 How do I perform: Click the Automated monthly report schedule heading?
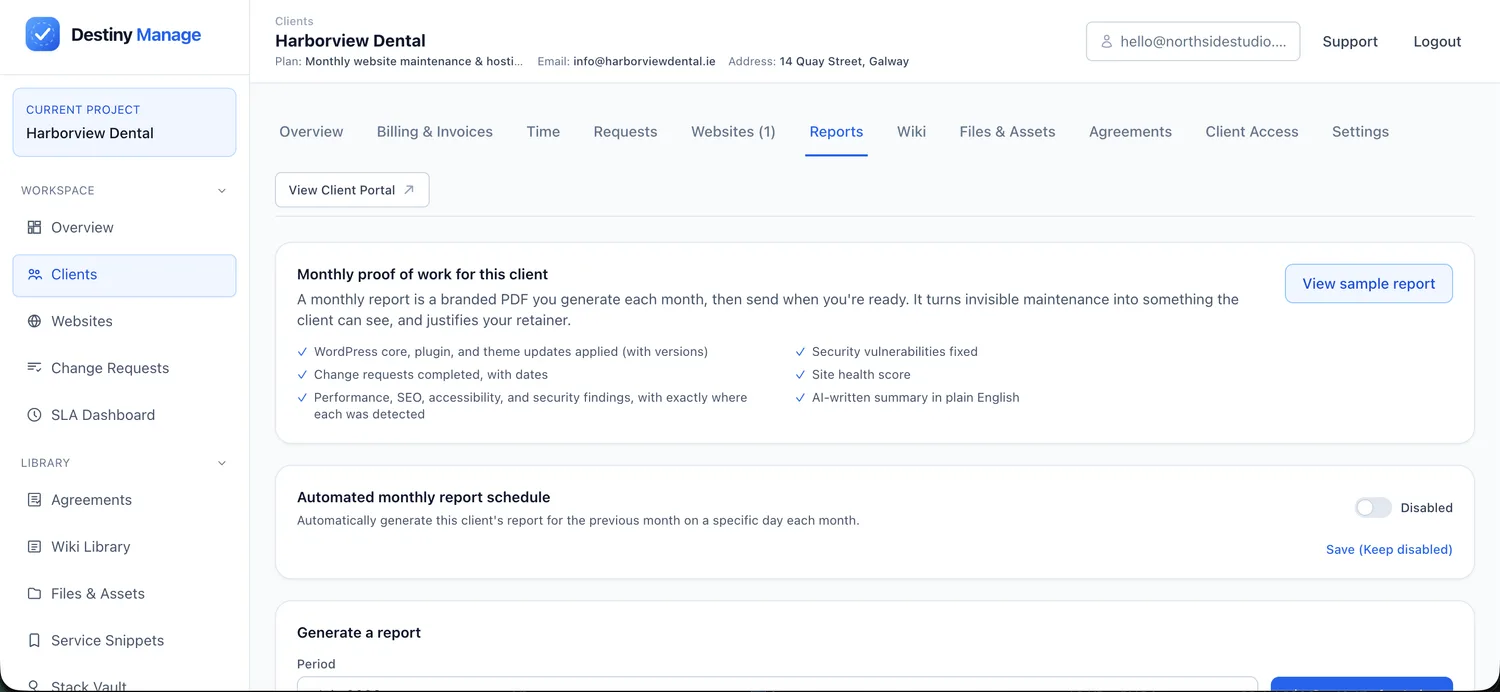423,497
